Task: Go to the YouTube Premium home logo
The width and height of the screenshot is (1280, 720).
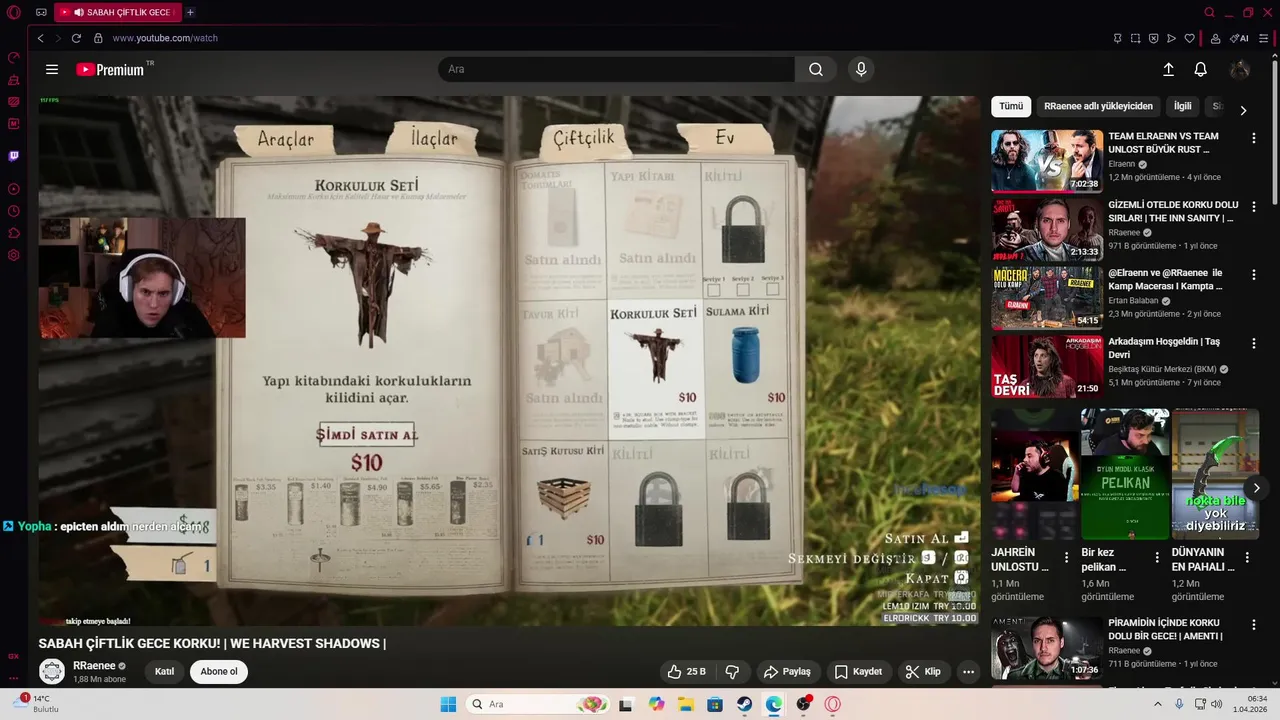Action: [110, 69]
